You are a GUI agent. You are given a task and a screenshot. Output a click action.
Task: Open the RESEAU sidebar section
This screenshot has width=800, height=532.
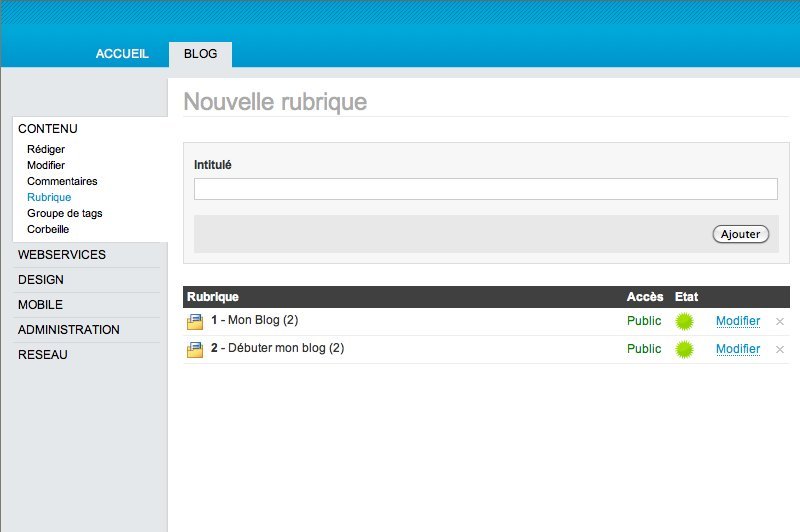pos(43,355)
